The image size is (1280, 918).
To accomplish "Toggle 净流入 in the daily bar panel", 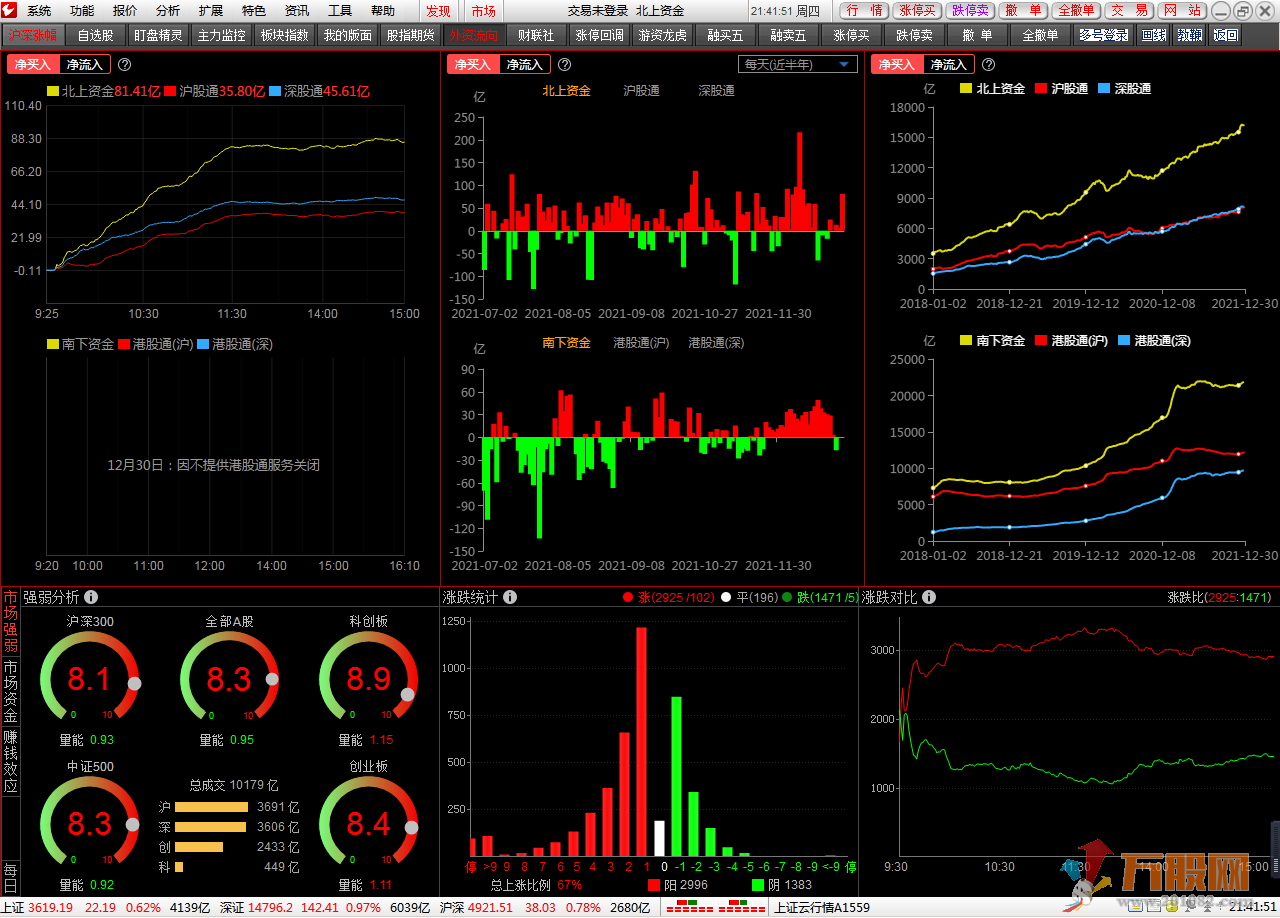I will [x=525, y=64].
